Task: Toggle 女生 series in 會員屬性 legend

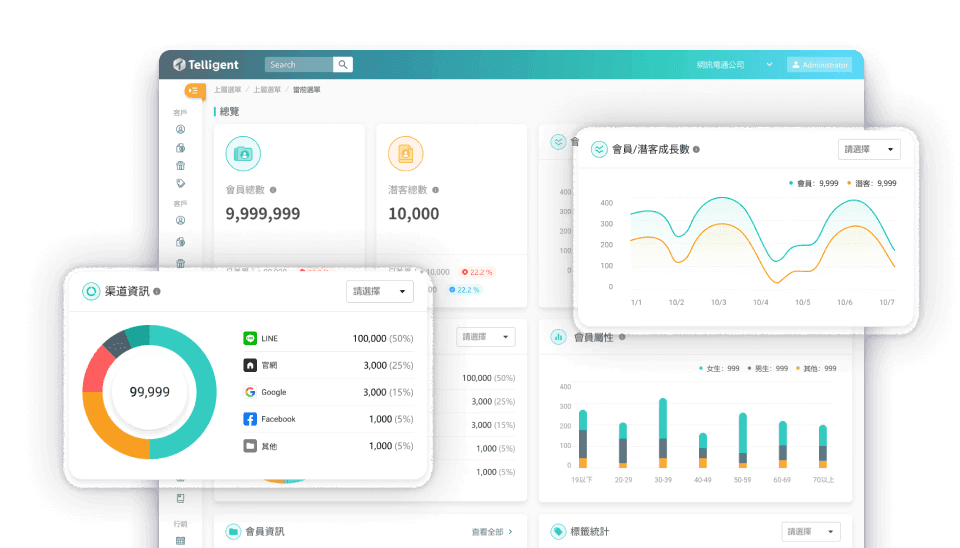Action: coord(719,369)
